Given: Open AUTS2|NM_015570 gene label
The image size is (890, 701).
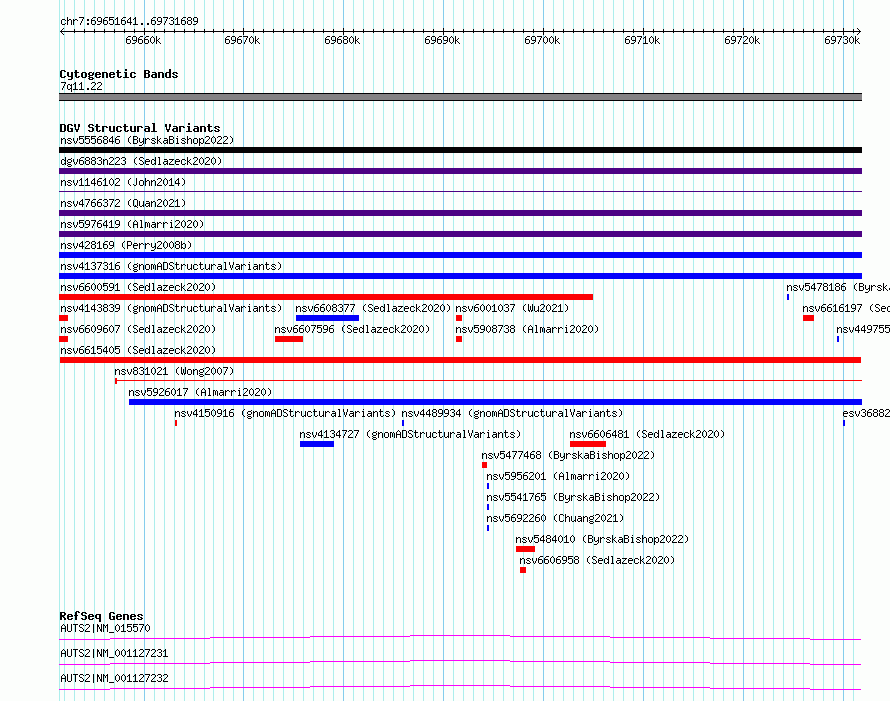Looking at the screenshot, I should click(105, 628).
